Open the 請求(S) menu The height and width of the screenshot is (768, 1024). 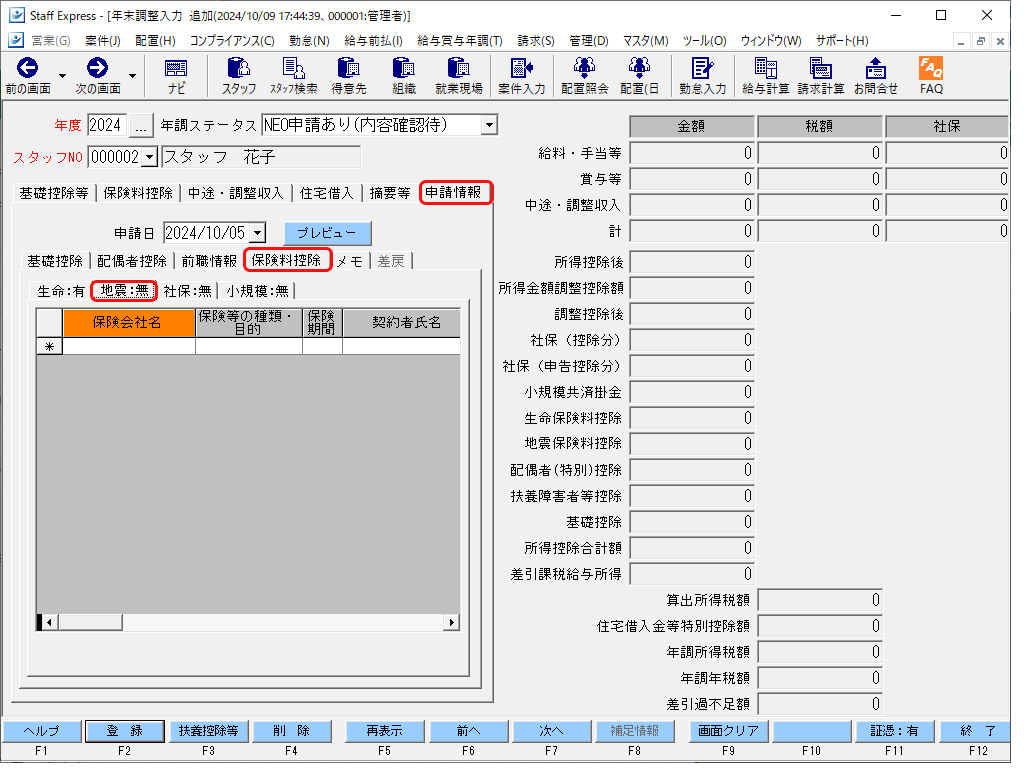536,40
